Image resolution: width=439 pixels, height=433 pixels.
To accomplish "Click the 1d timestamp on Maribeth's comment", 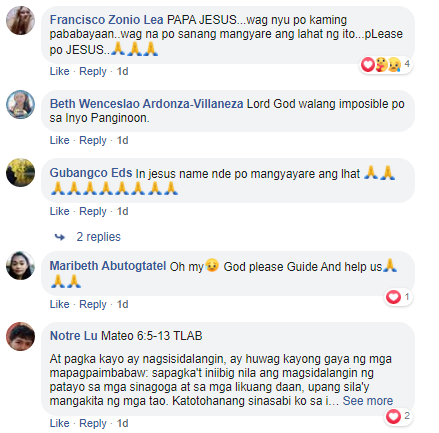I will [122, 304].
